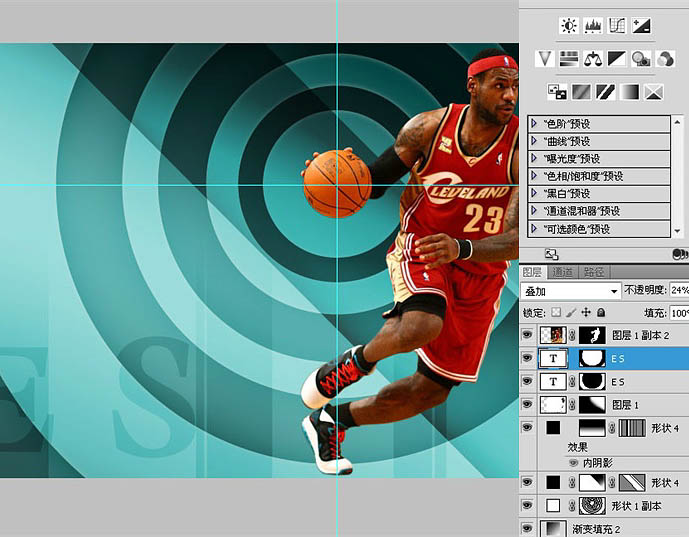Click the 效果 label under 形状 4
Viewport: 689px width, 537px height.
[x=578, y=447]
